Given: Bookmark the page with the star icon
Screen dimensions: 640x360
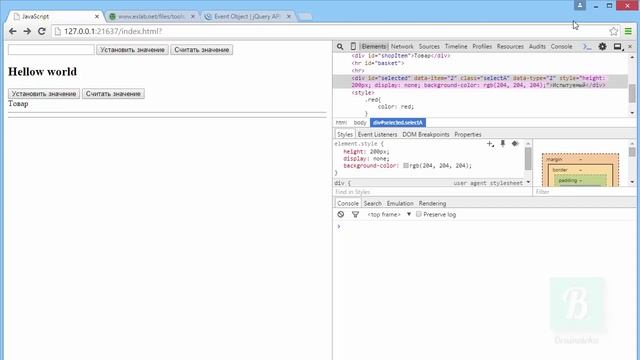Looking at the screenshot, I should pos(613,31).
